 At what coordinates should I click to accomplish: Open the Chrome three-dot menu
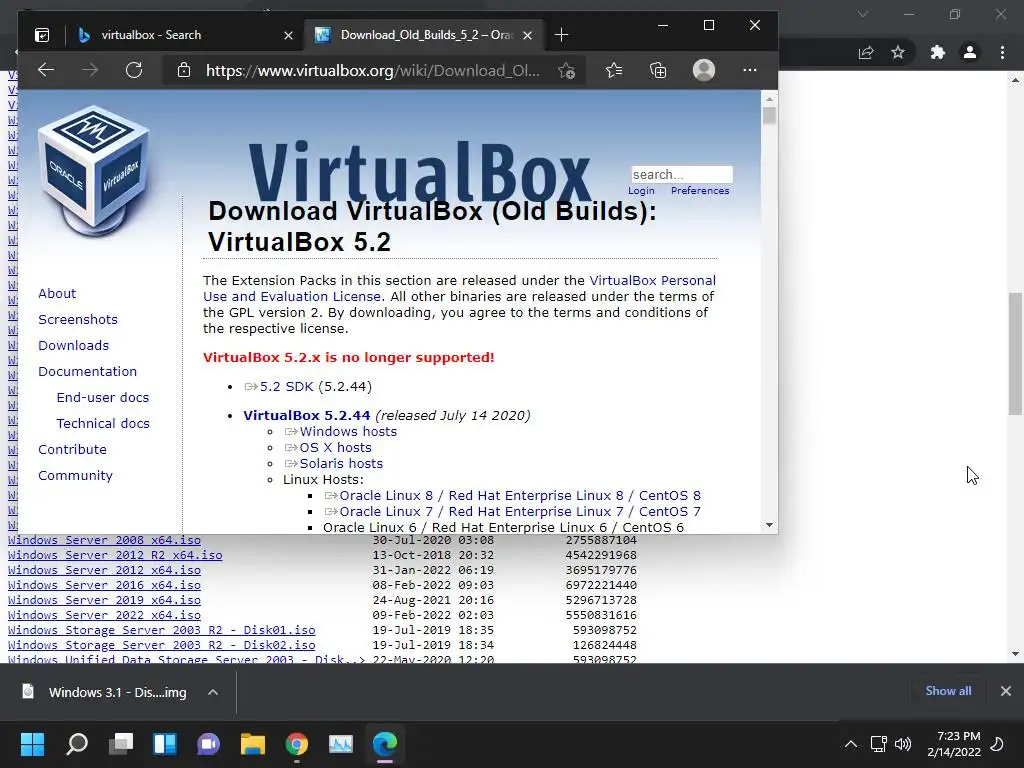click(x=1002, y=52)
